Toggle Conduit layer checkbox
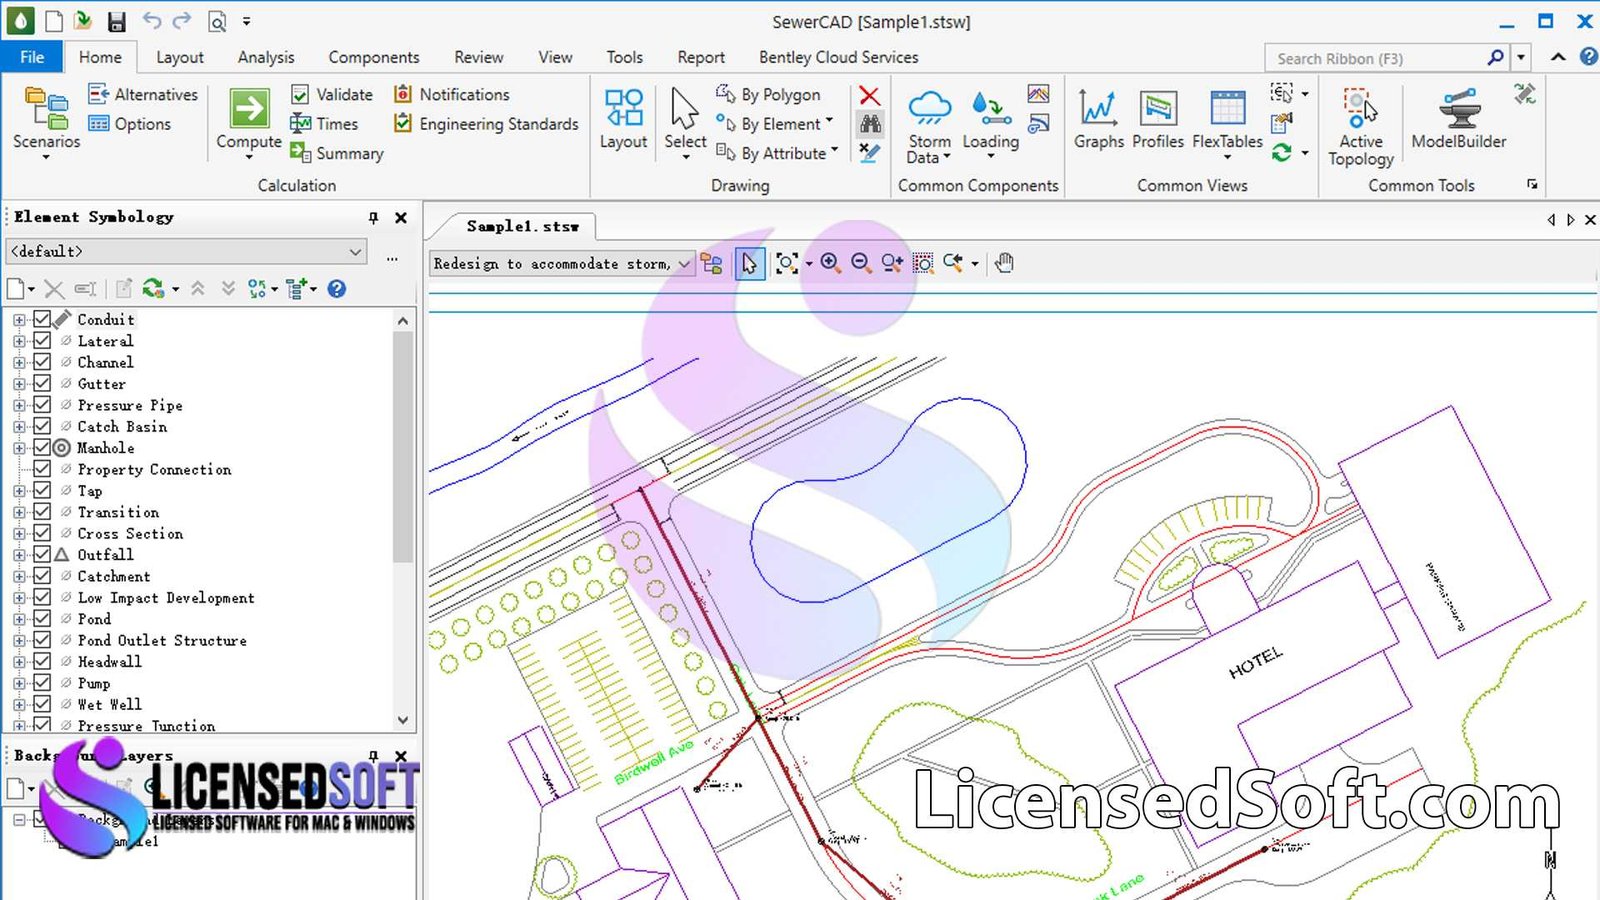The width and height of the screenshot is (1600, 900). (x=42, y=319)
